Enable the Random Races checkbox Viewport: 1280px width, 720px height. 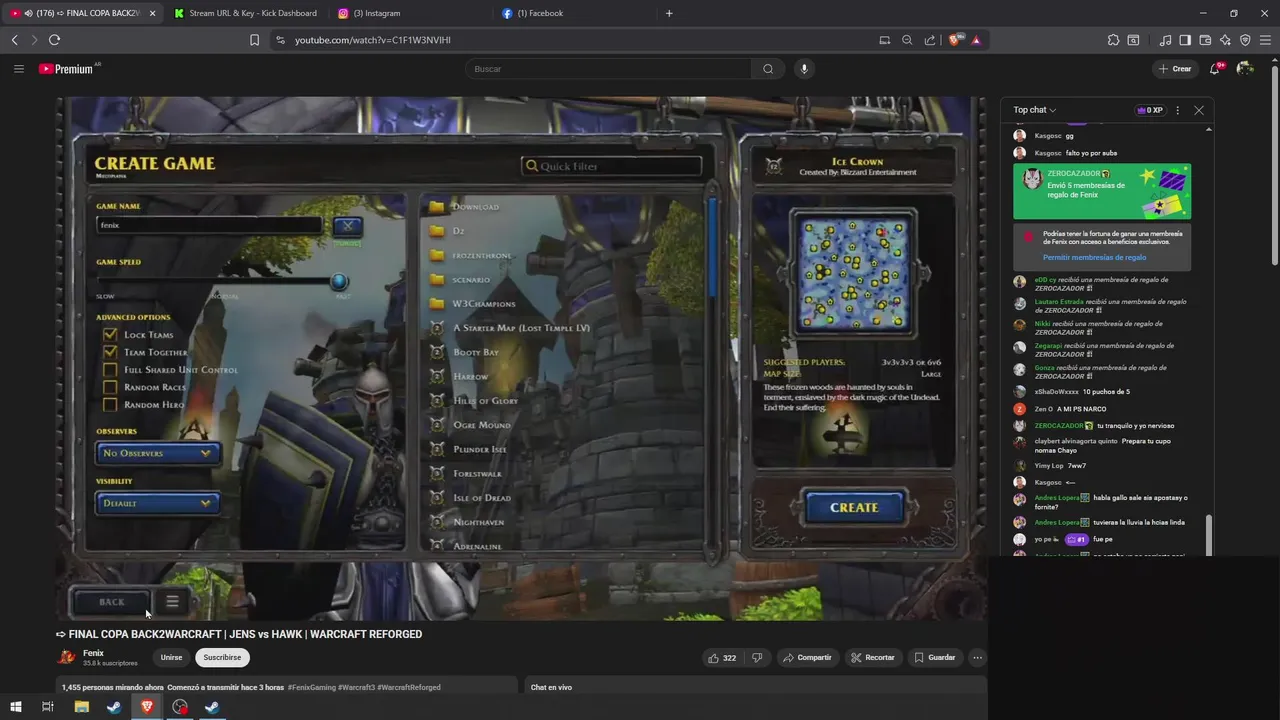coord(110,387)
